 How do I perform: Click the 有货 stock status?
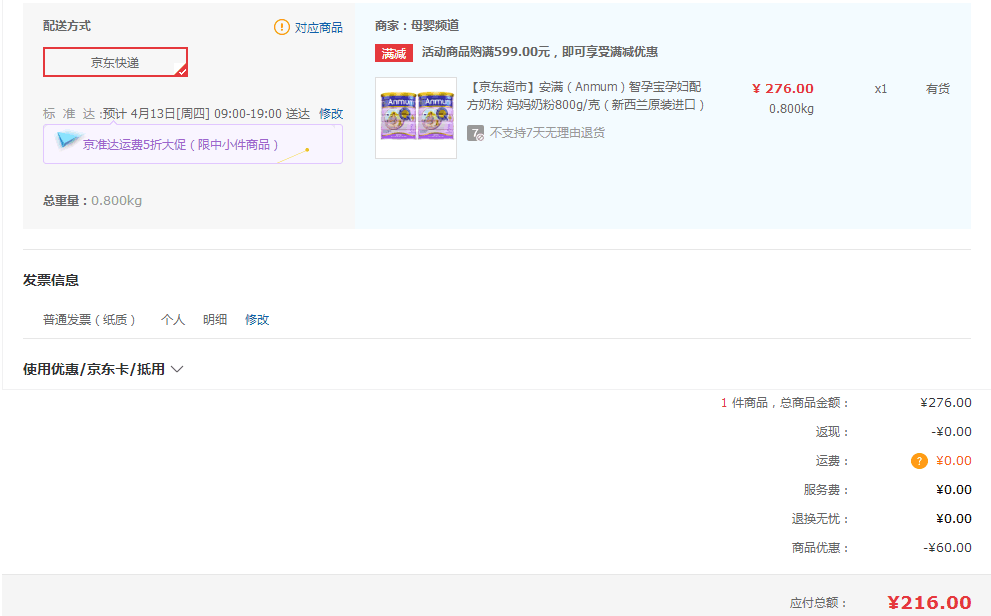click(x=938, y=89)
